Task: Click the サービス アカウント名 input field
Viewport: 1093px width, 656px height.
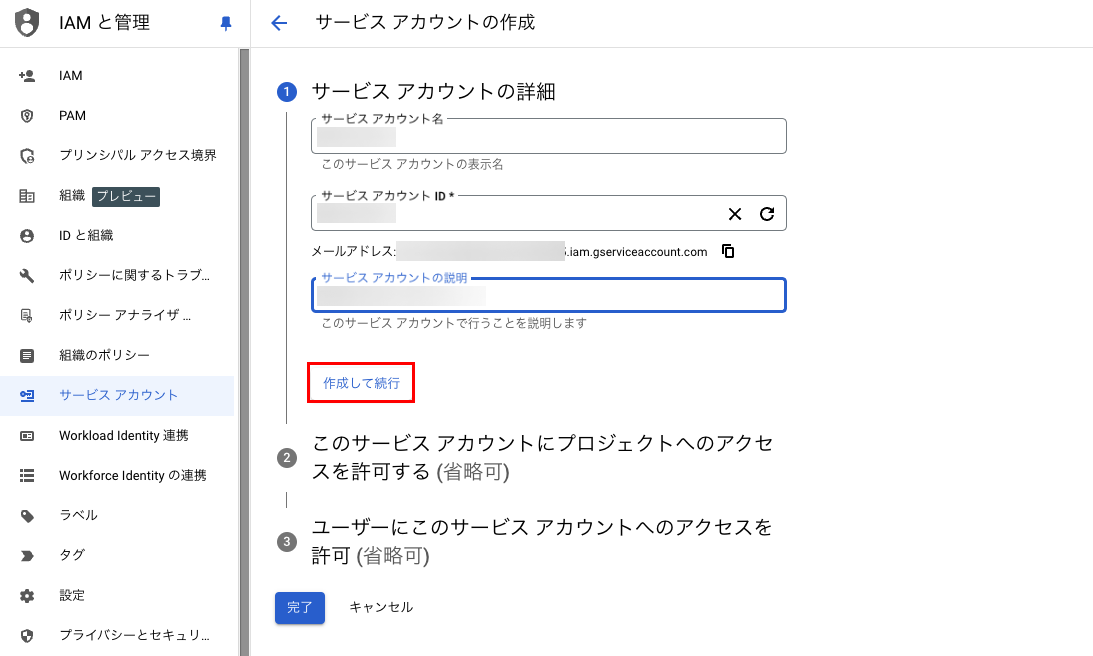Action: pyautogui.click(x=548, y=136)
